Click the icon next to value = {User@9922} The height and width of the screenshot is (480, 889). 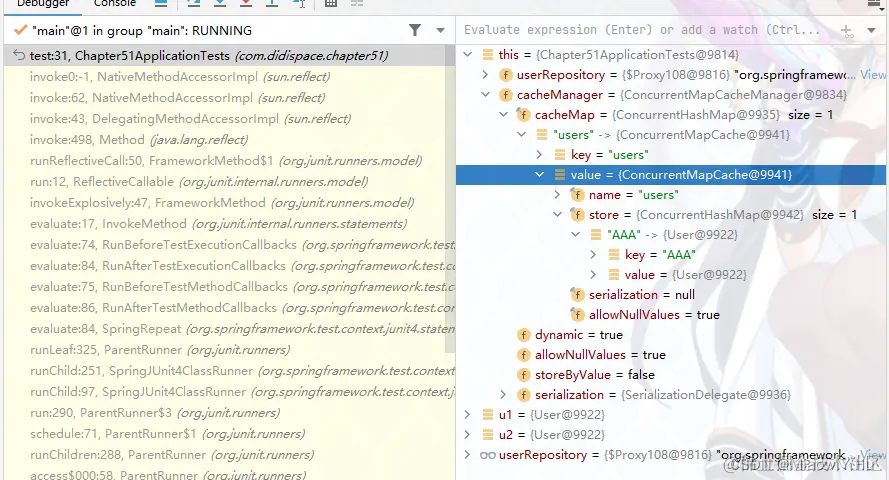pos(613,275)
